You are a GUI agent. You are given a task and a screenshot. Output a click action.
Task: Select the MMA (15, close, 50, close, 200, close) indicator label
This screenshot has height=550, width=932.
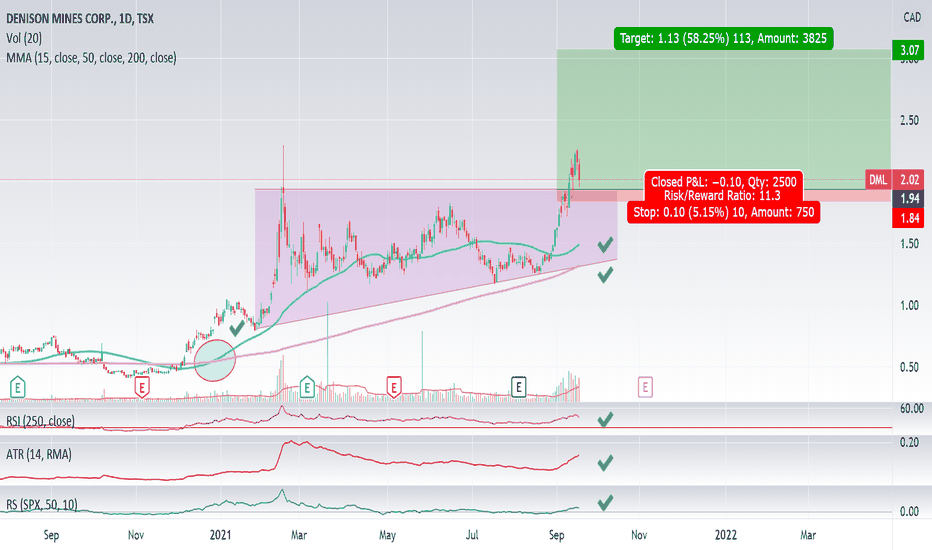coord(91,58)
